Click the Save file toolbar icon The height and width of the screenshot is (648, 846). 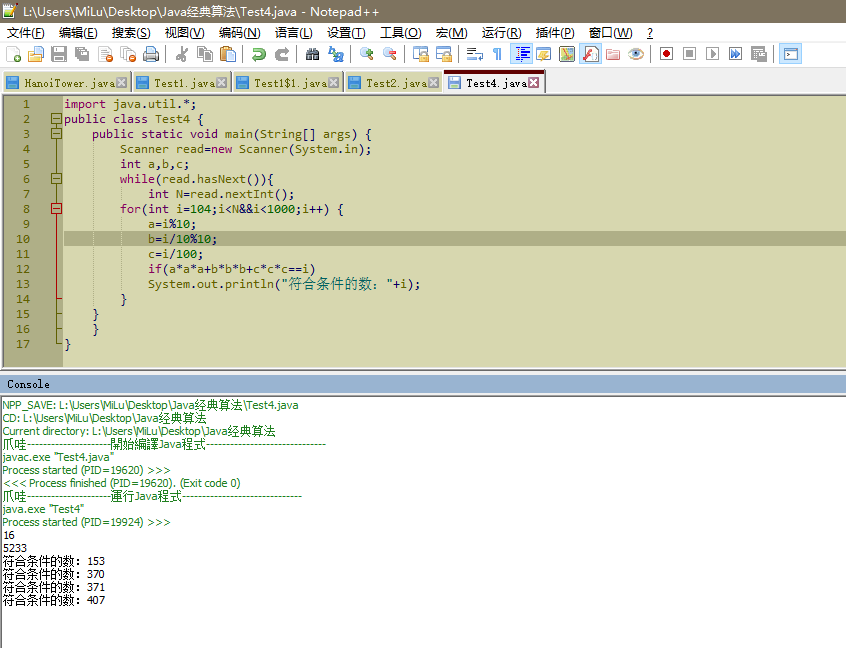(59, 54)
